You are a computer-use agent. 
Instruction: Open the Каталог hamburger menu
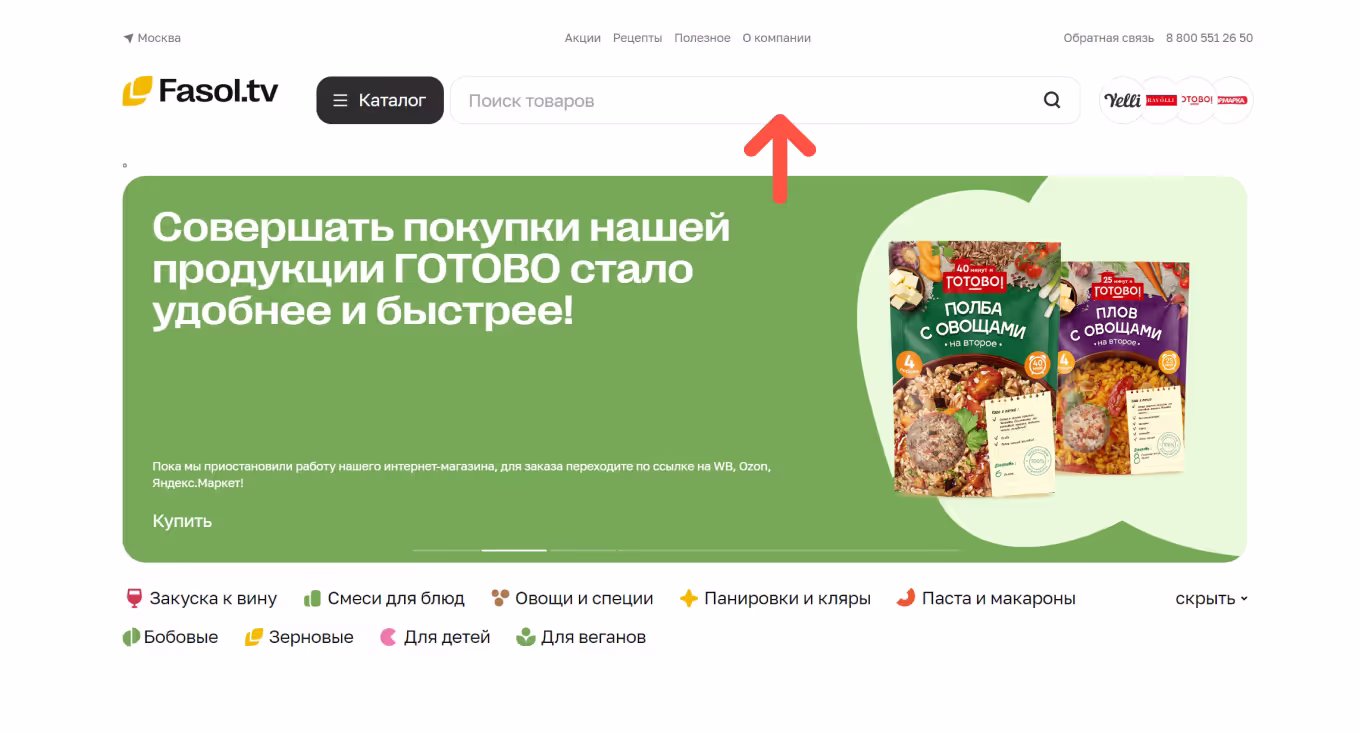380,100
